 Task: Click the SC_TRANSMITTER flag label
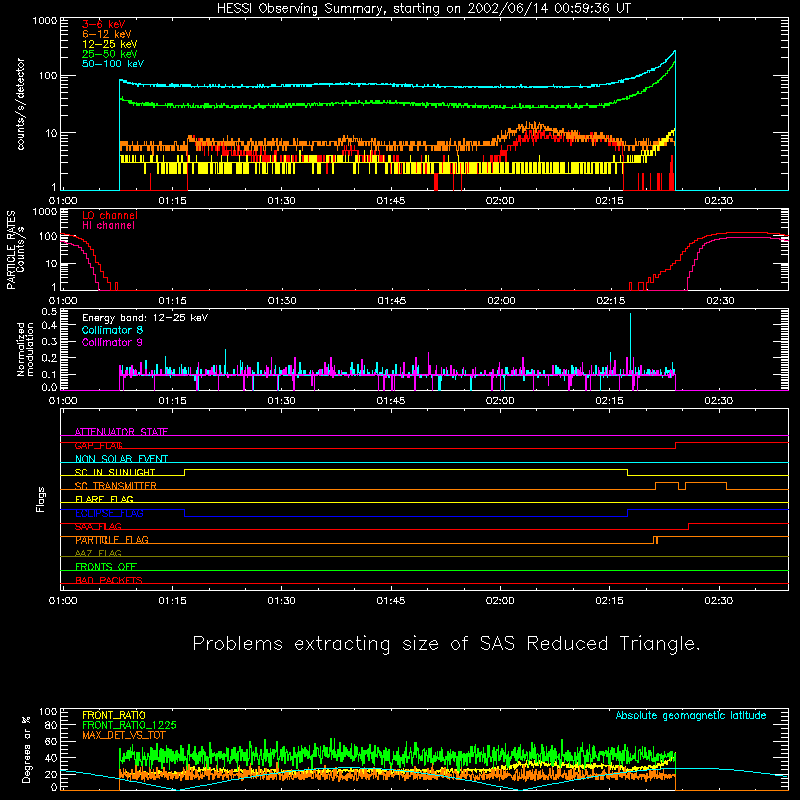(116, 486)
